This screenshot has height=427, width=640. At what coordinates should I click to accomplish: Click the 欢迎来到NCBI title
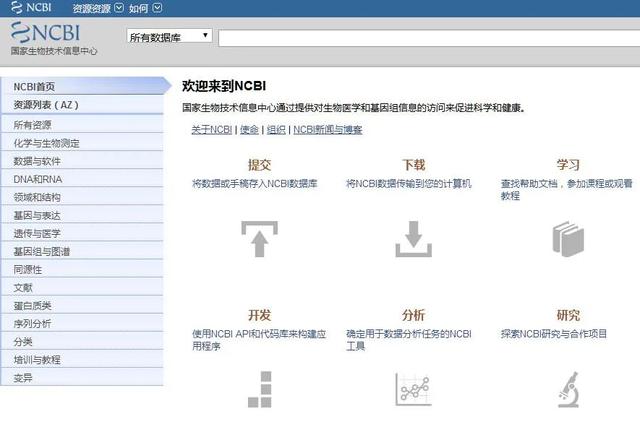pos(224,86)
